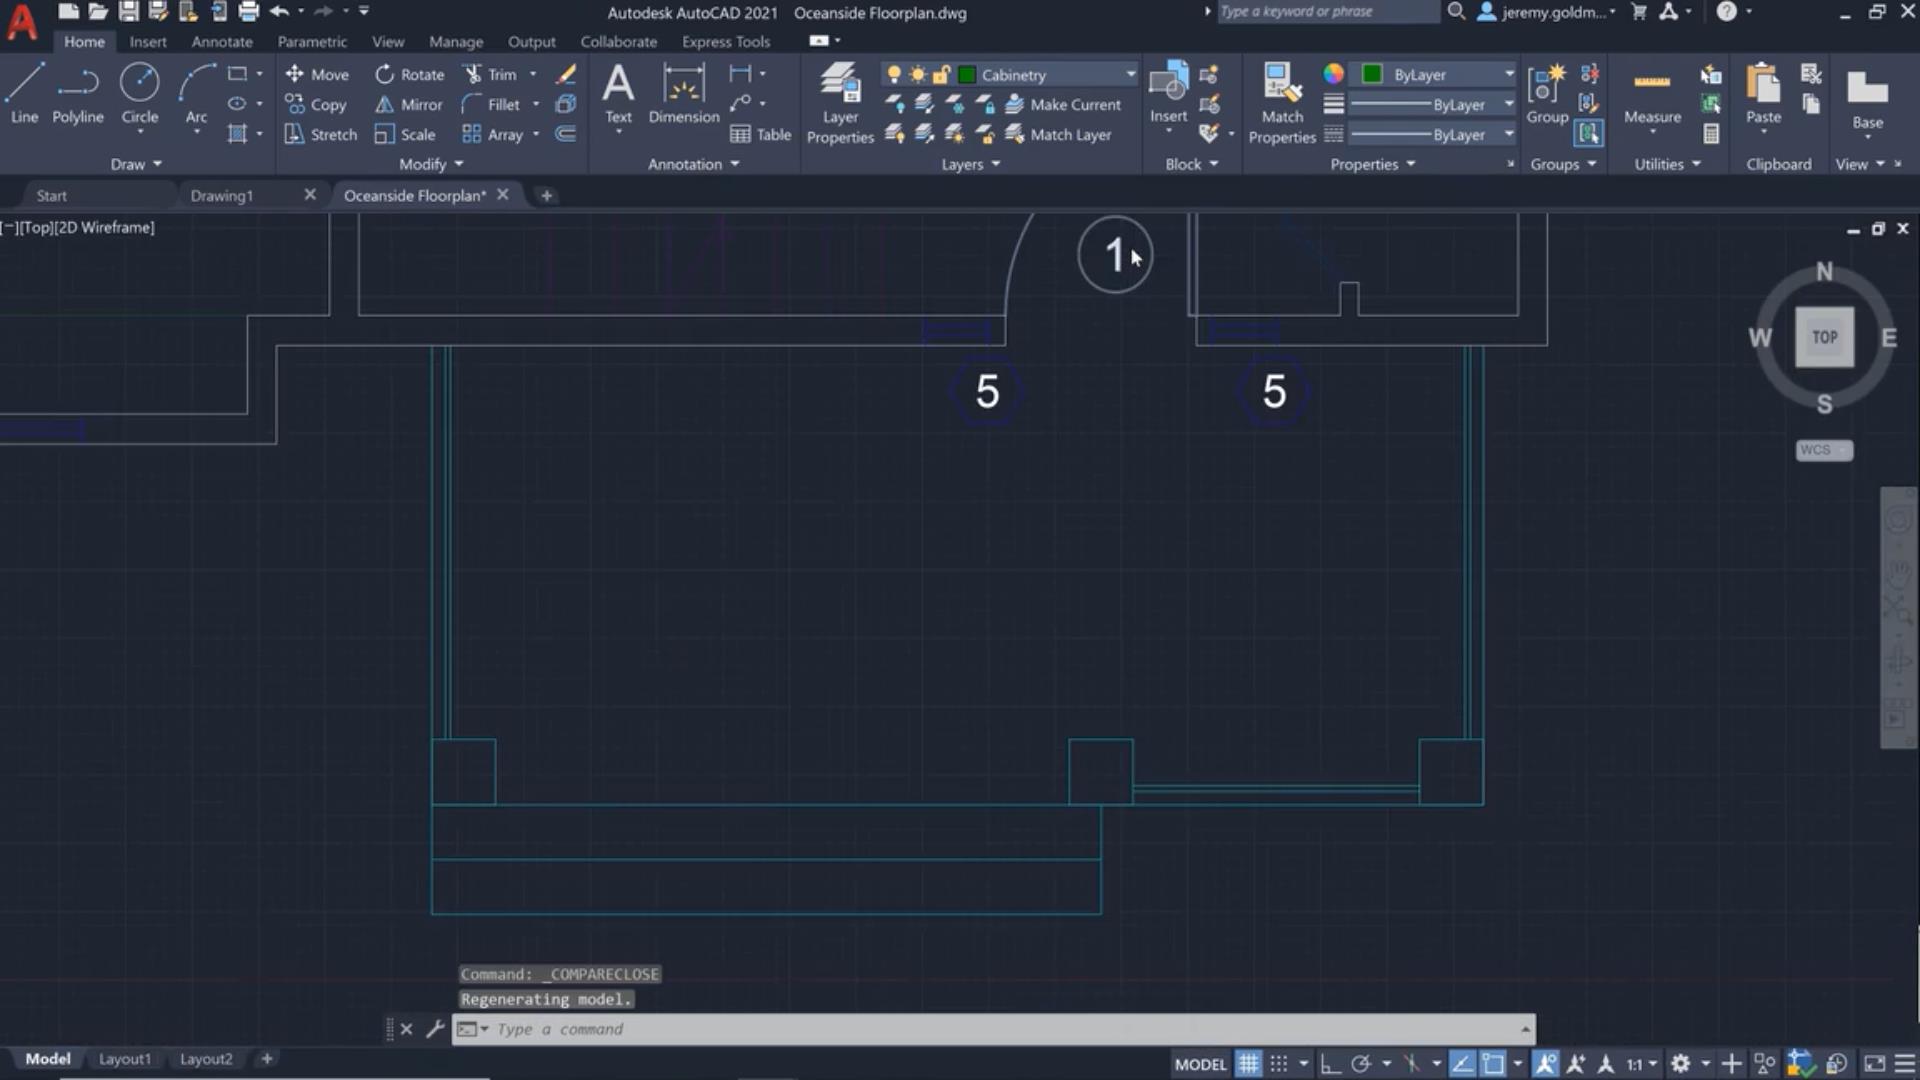Click the Layout1 tab
This screenshot has width=1920, height=1080.
[x=124, y=1058]
